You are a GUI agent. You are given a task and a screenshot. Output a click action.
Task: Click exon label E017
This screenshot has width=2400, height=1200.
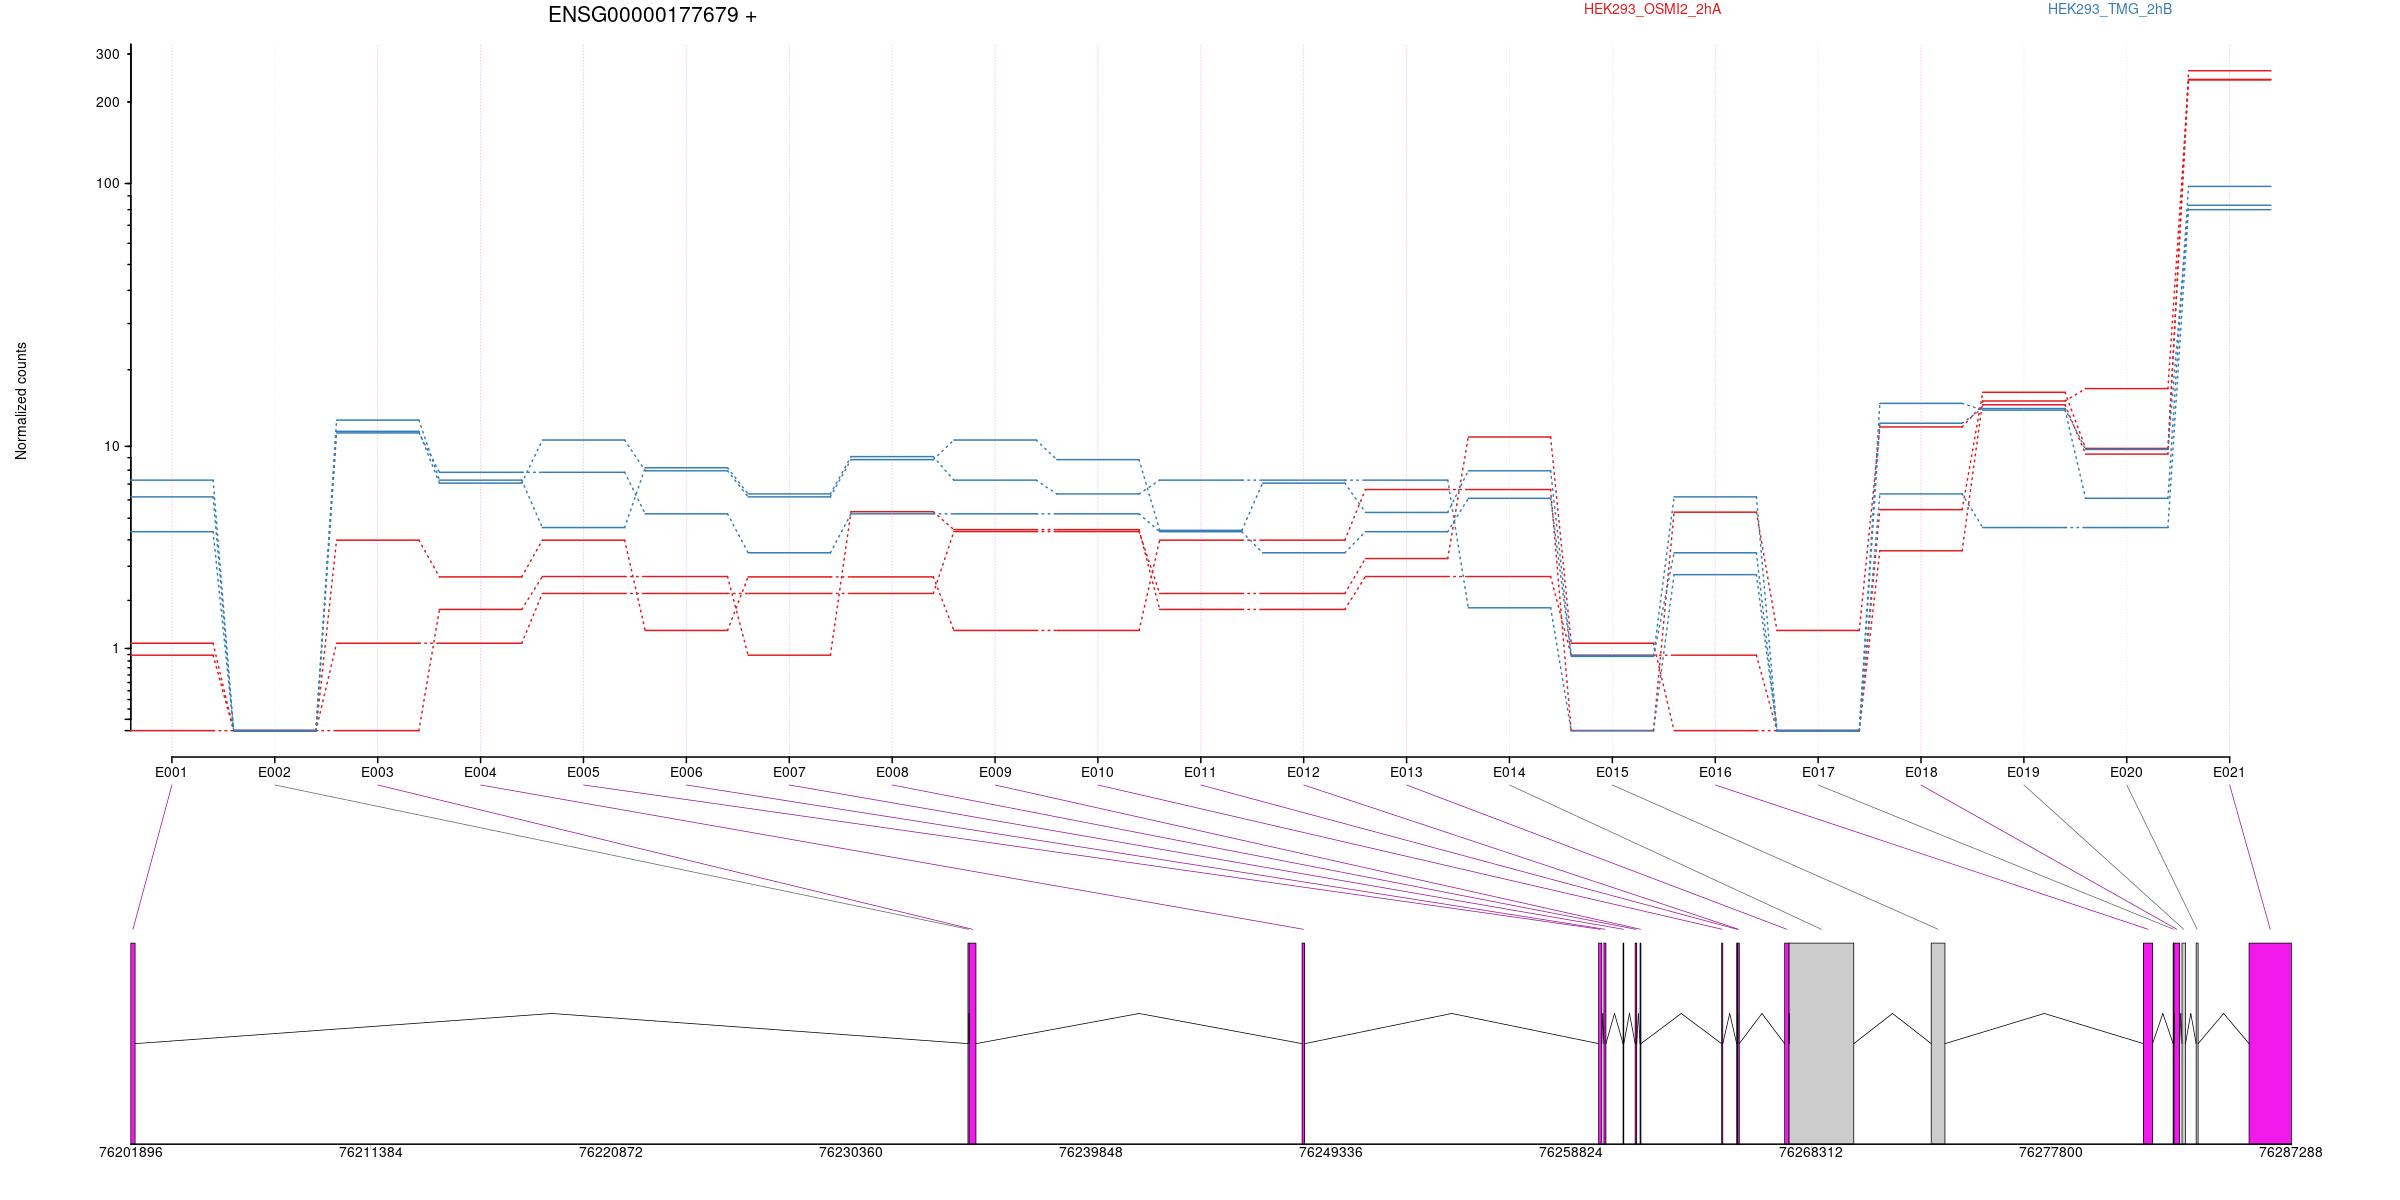(x=1818, y=772)
